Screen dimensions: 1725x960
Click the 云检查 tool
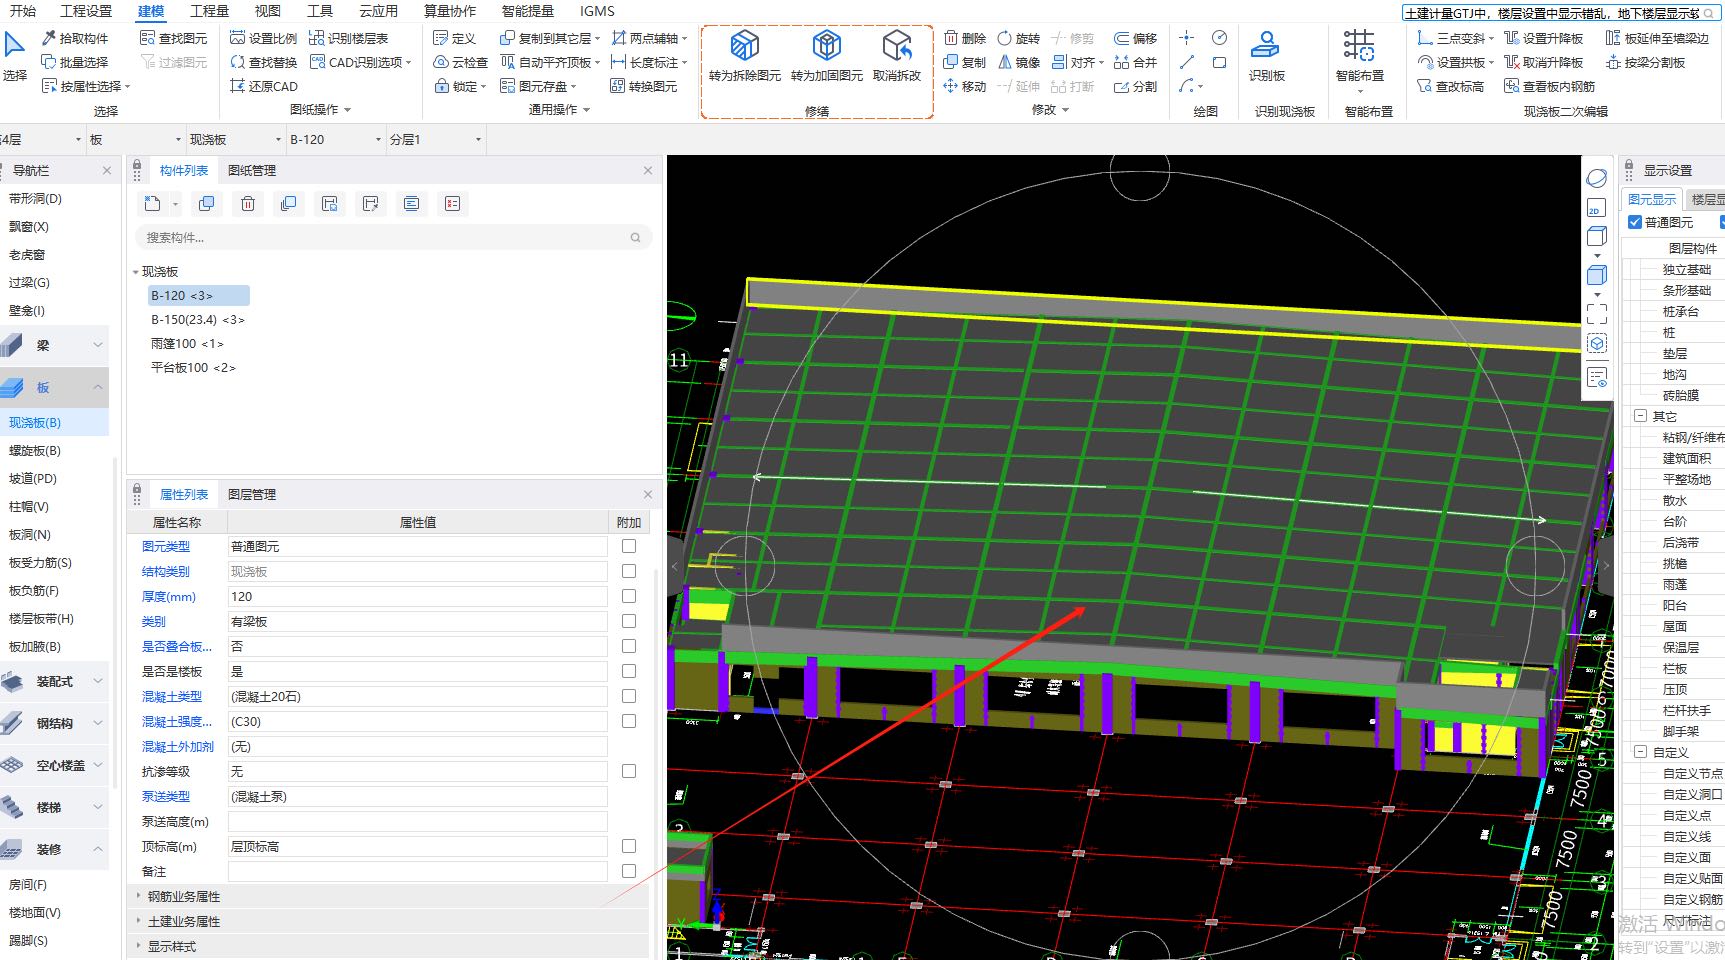click(460, 62)
